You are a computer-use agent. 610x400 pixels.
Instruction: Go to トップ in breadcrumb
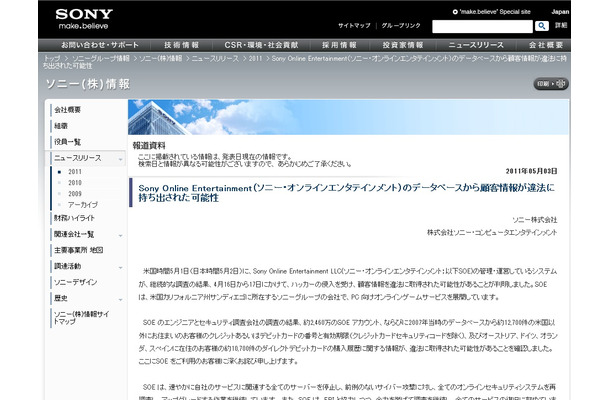click(x=52, y=58)
